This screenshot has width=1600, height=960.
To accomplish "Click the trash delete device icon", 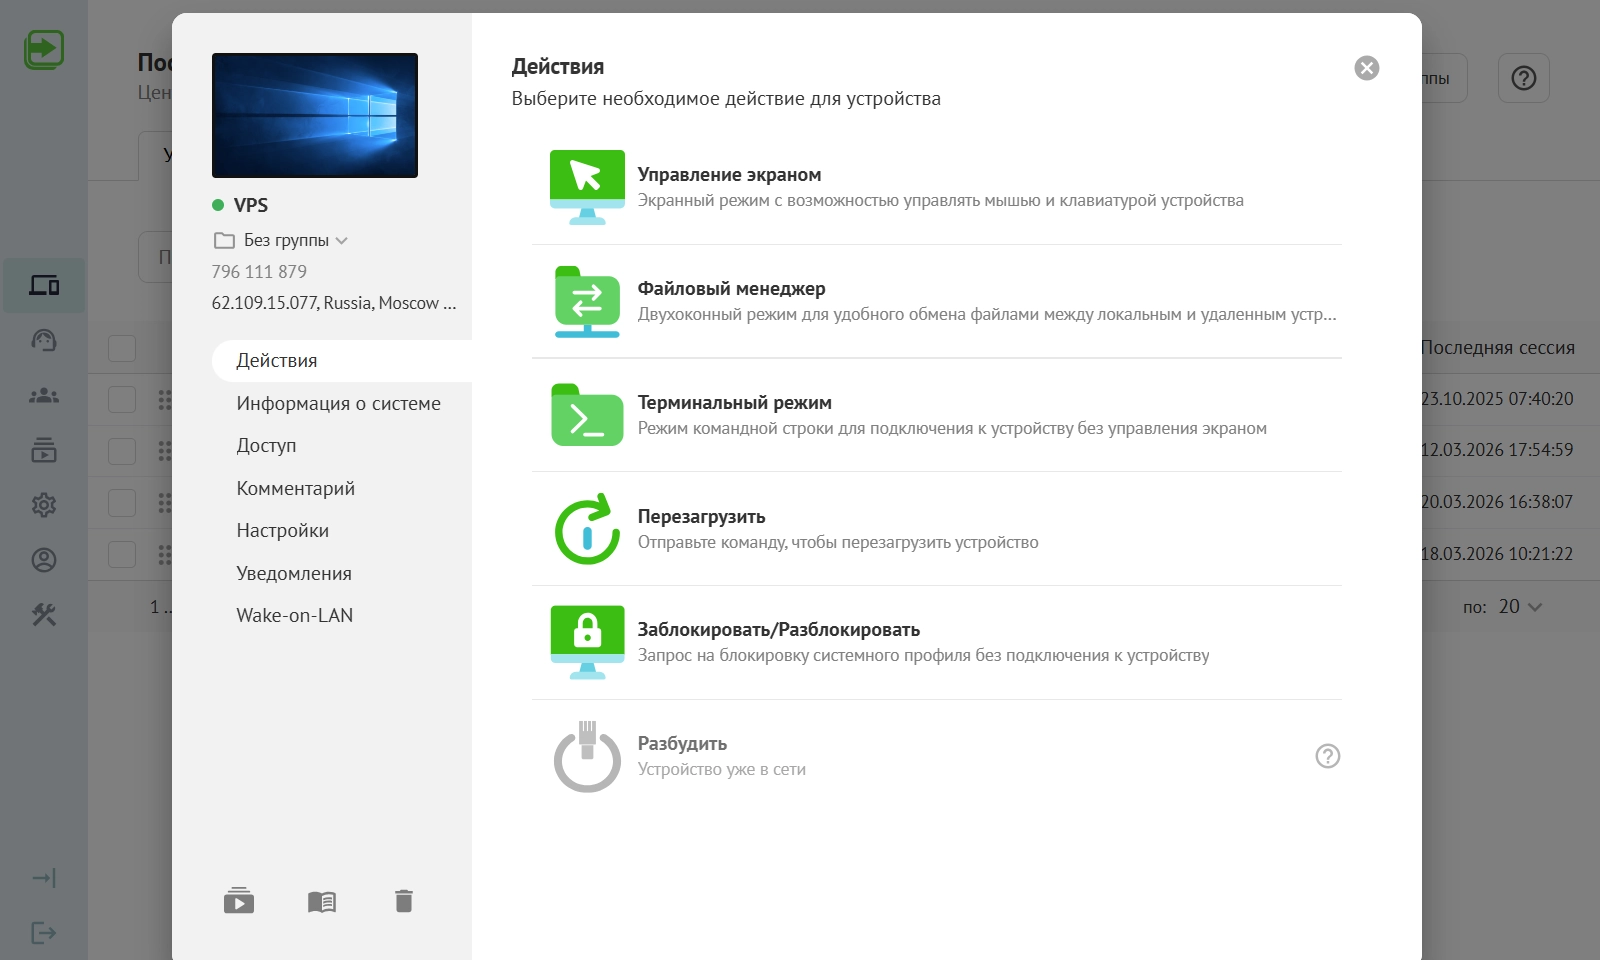I will (x=404, y=901).
